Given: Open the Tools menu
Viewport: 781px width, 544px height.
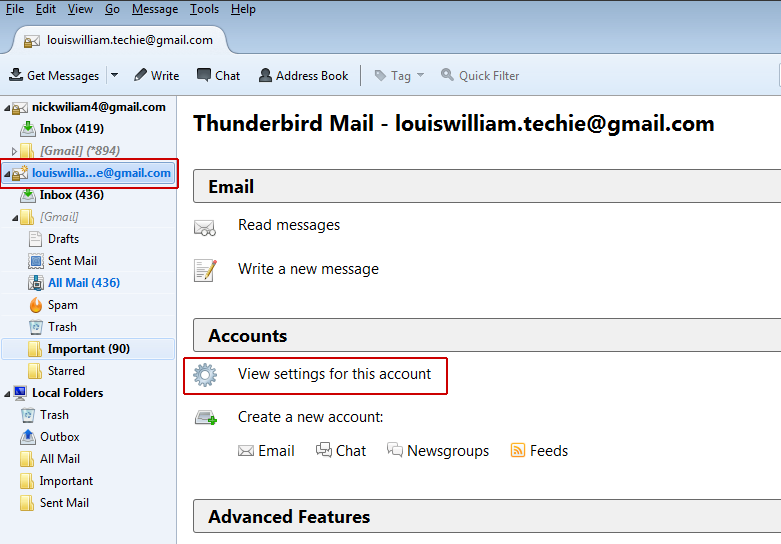Looking at the screenshot, I should 204,9.
